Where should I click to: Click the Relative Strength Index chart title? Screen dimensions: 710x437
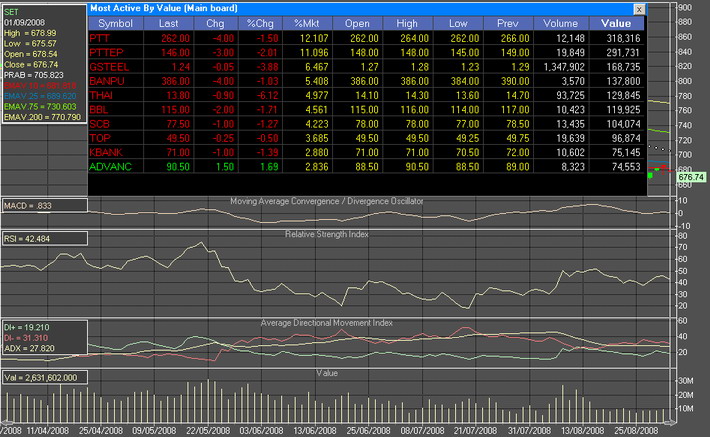[x=326, y=234]
